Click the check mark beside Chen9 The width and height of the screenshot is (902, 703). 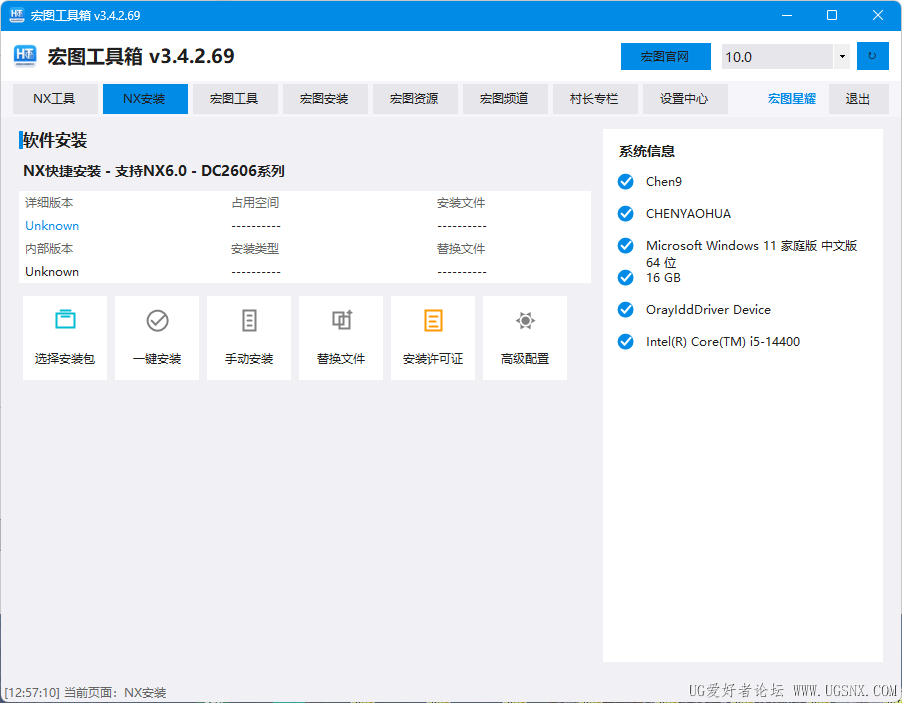(625, 182)
